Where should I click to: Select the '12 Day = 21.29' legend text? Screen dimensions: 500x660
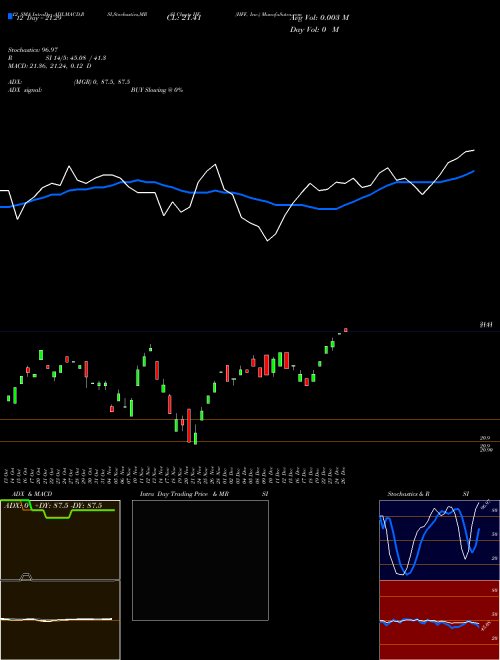pos(39,18)
